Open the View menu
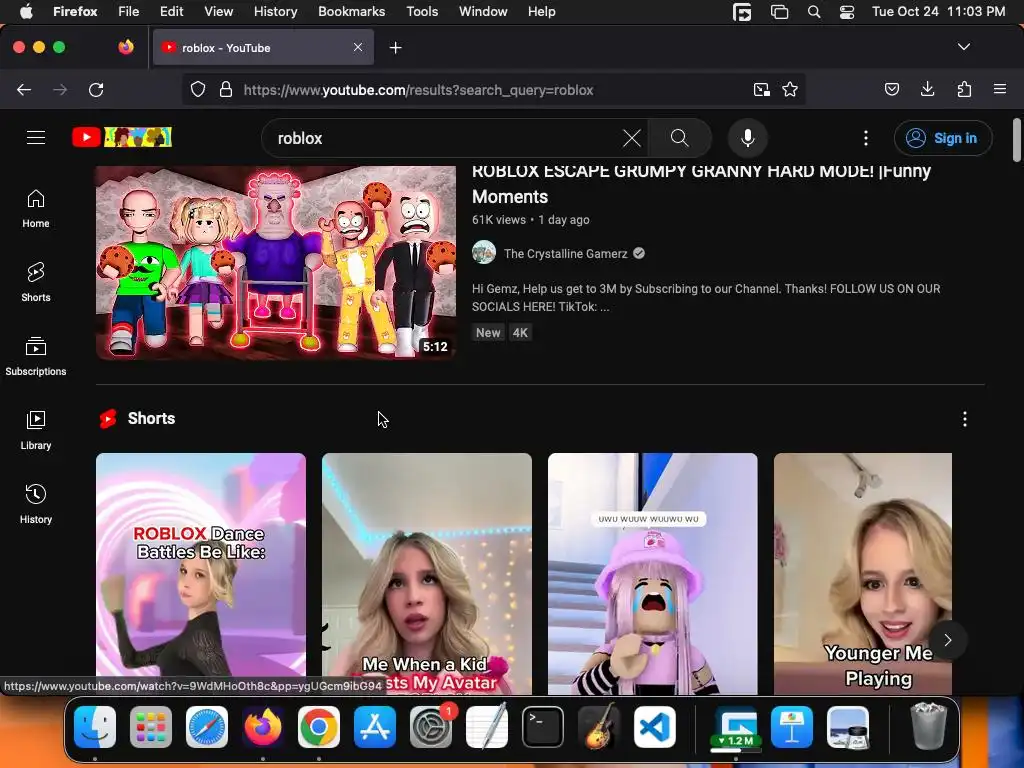Screen dimensions: 1024x768 point(218,12)
